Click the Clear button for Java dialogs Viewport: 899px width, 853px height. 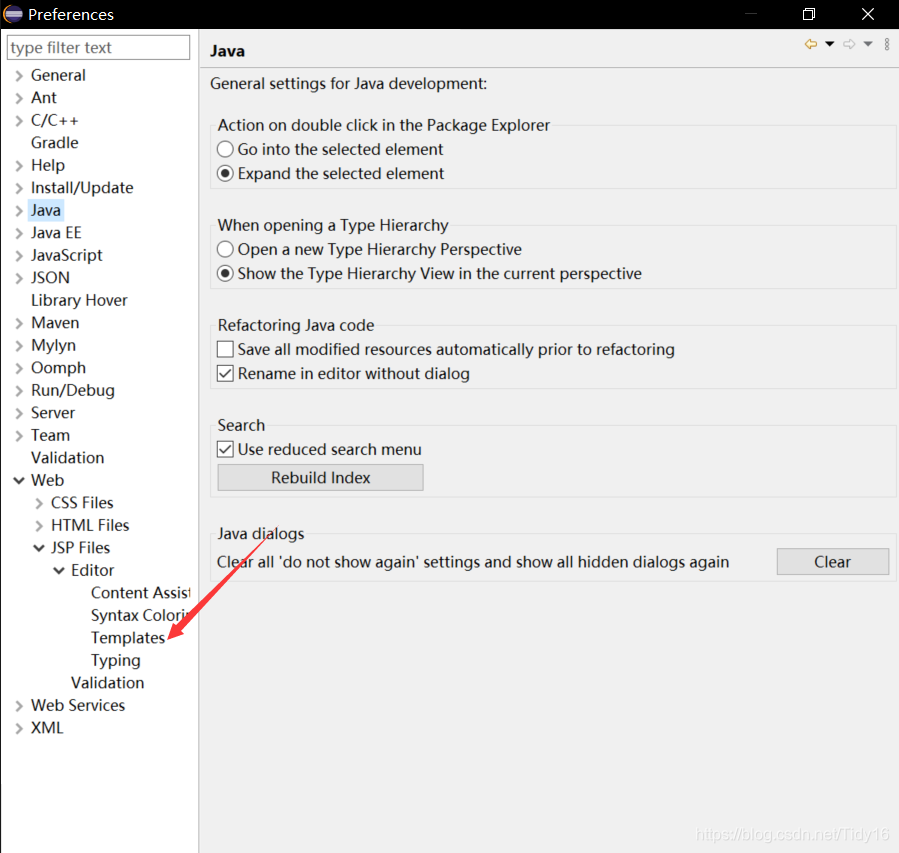(832, 562)
